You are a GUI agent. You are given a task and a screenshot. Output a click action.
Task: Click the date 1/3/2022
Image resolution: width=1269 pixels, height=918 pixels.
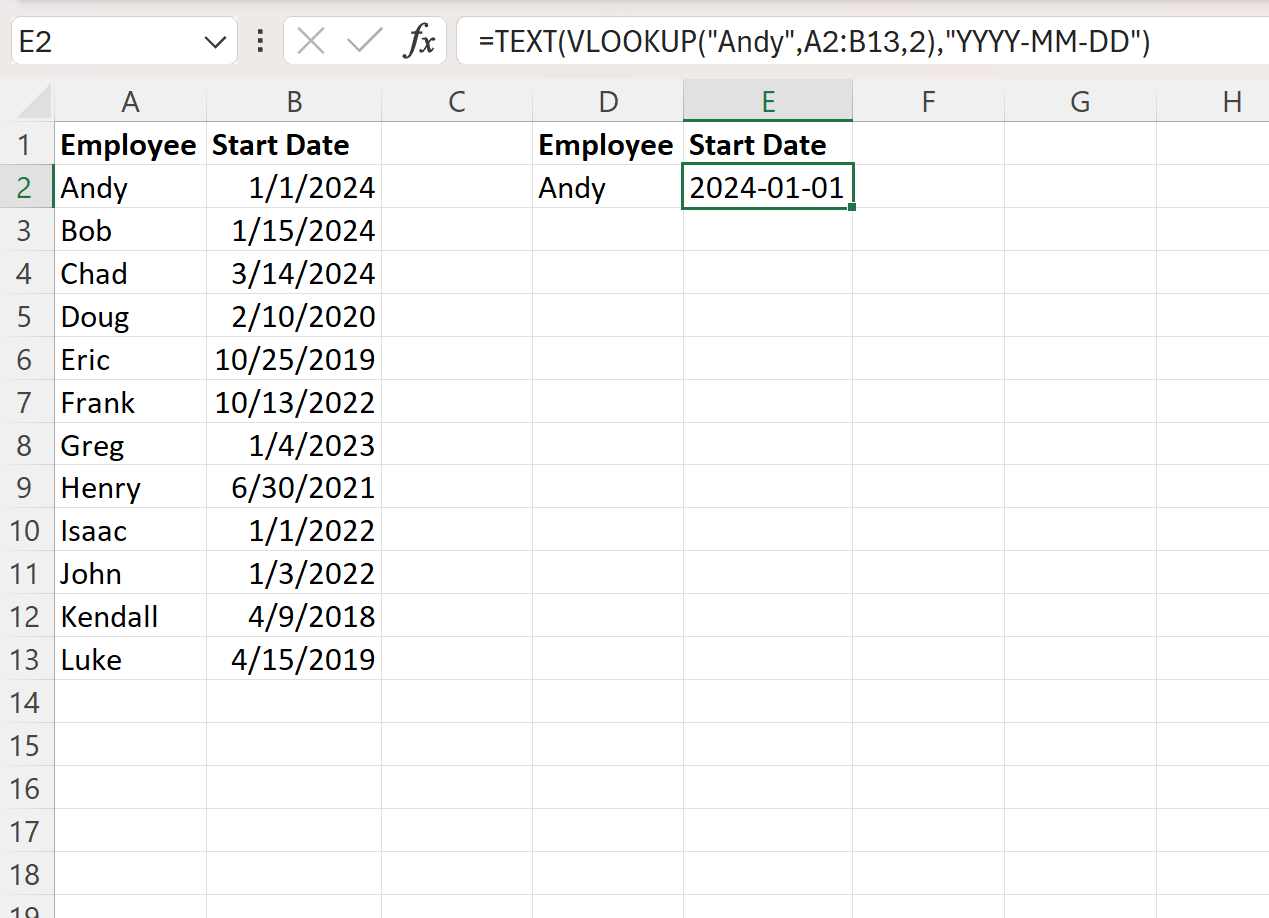tap(294, 574)
